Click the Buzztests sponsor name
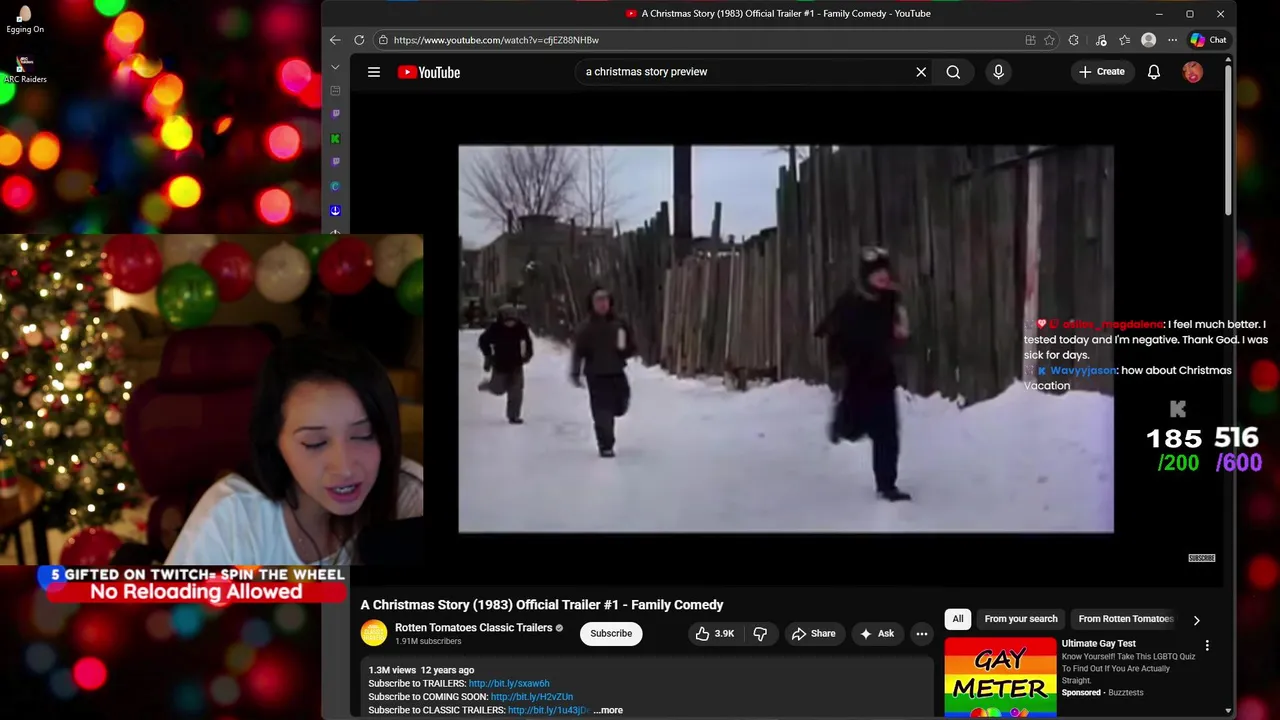Screen dimensions: 1280x720 1125,692
